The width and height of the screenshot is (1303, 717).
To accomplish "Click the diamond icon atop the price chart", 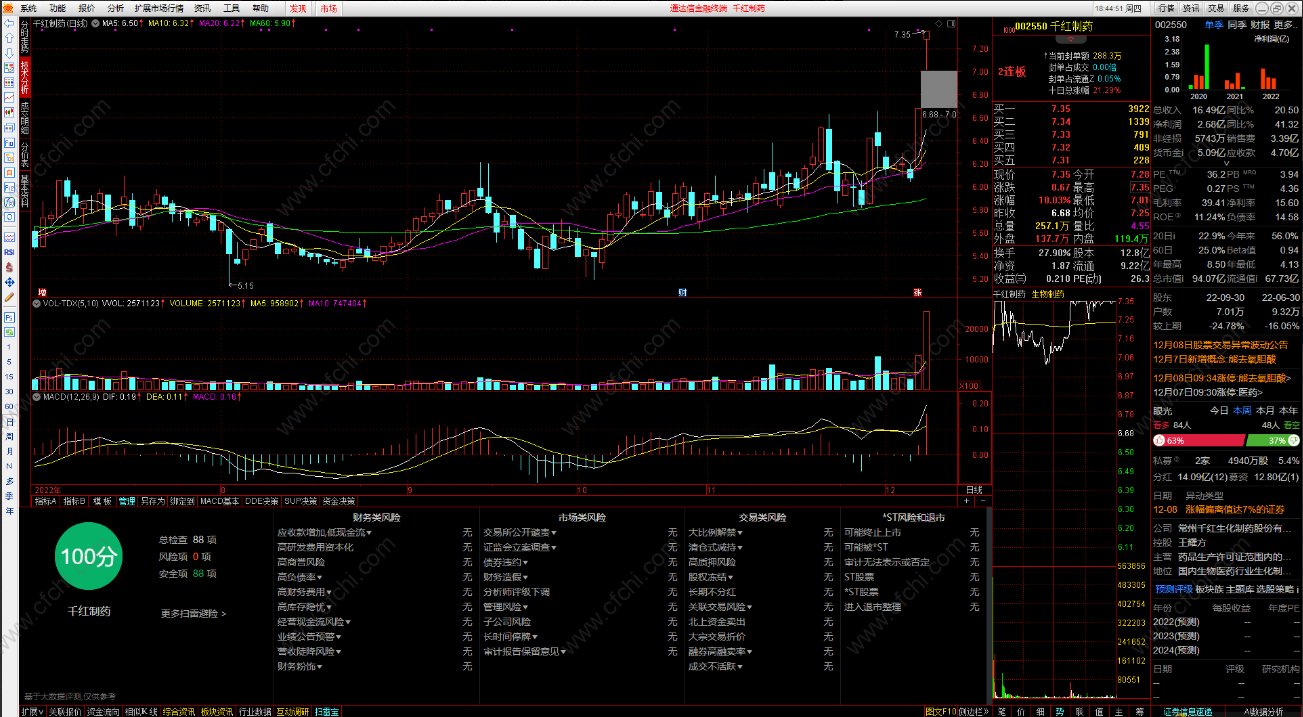I will pyautogui.click(x=938, y=24).
